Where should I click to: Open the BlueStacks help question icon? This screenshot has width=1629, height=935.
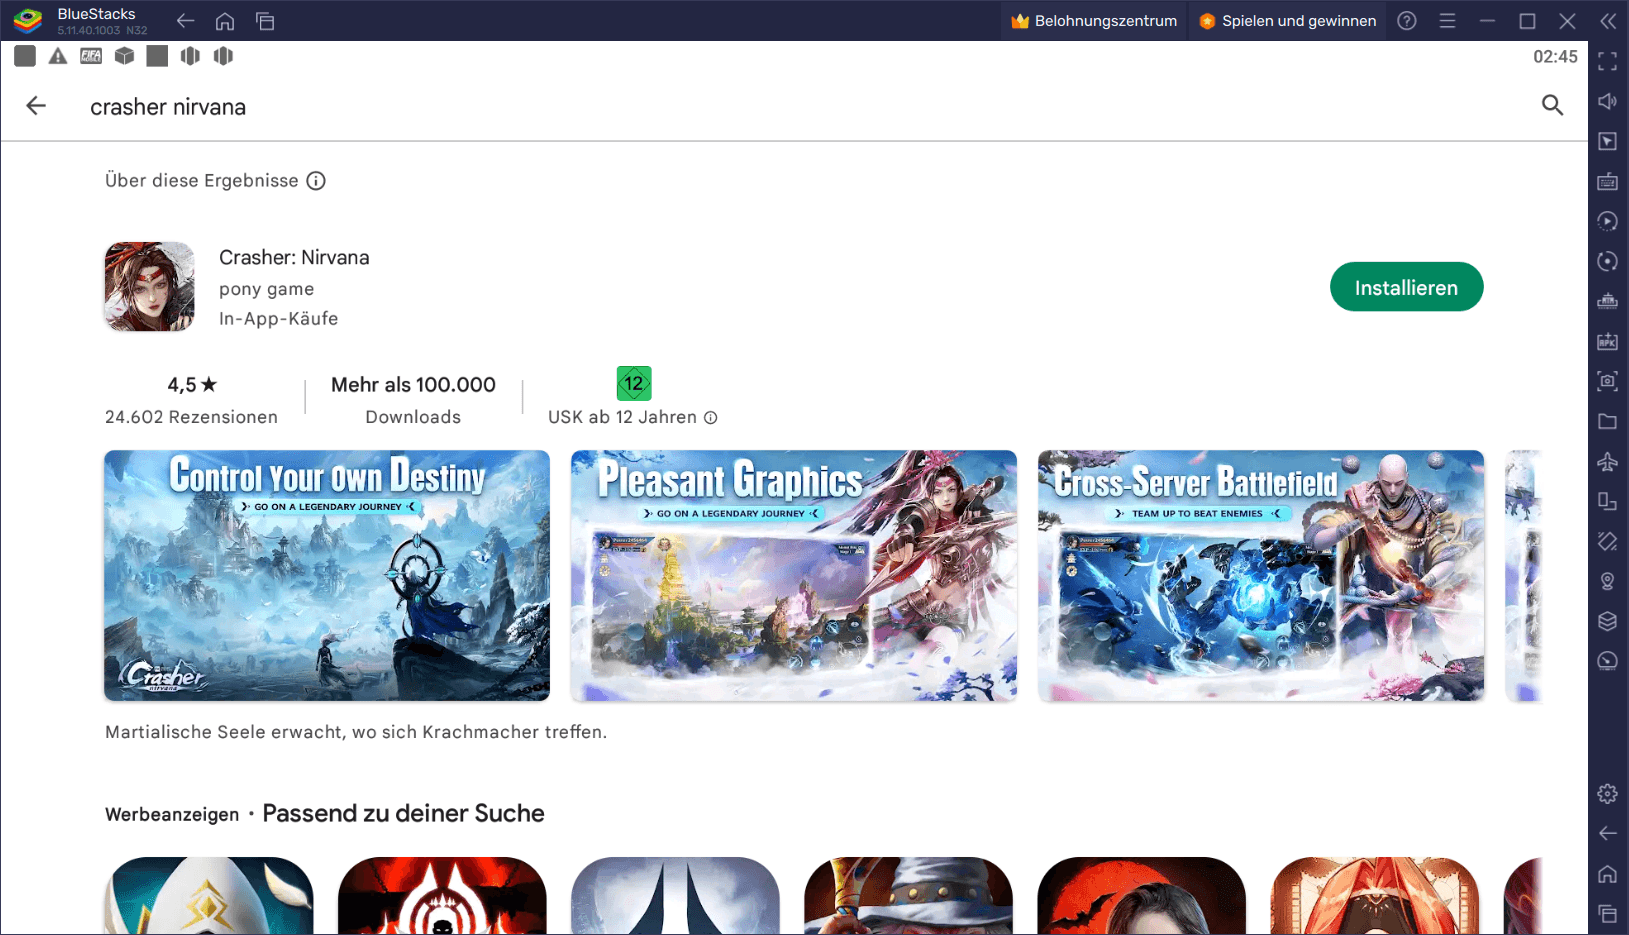pyautogui.click(x=1407, y=21)
